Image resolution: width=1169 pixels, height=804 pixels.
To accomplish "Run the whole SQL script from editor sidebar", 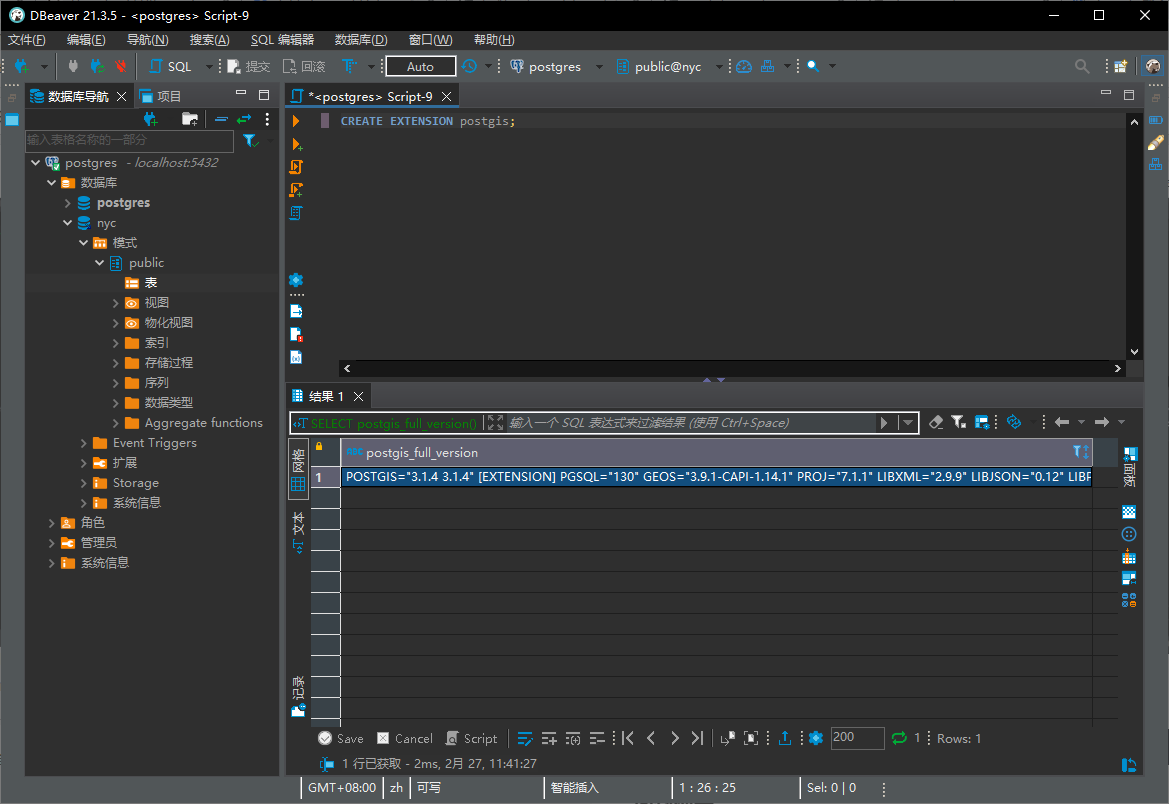I will click(296, 167).
